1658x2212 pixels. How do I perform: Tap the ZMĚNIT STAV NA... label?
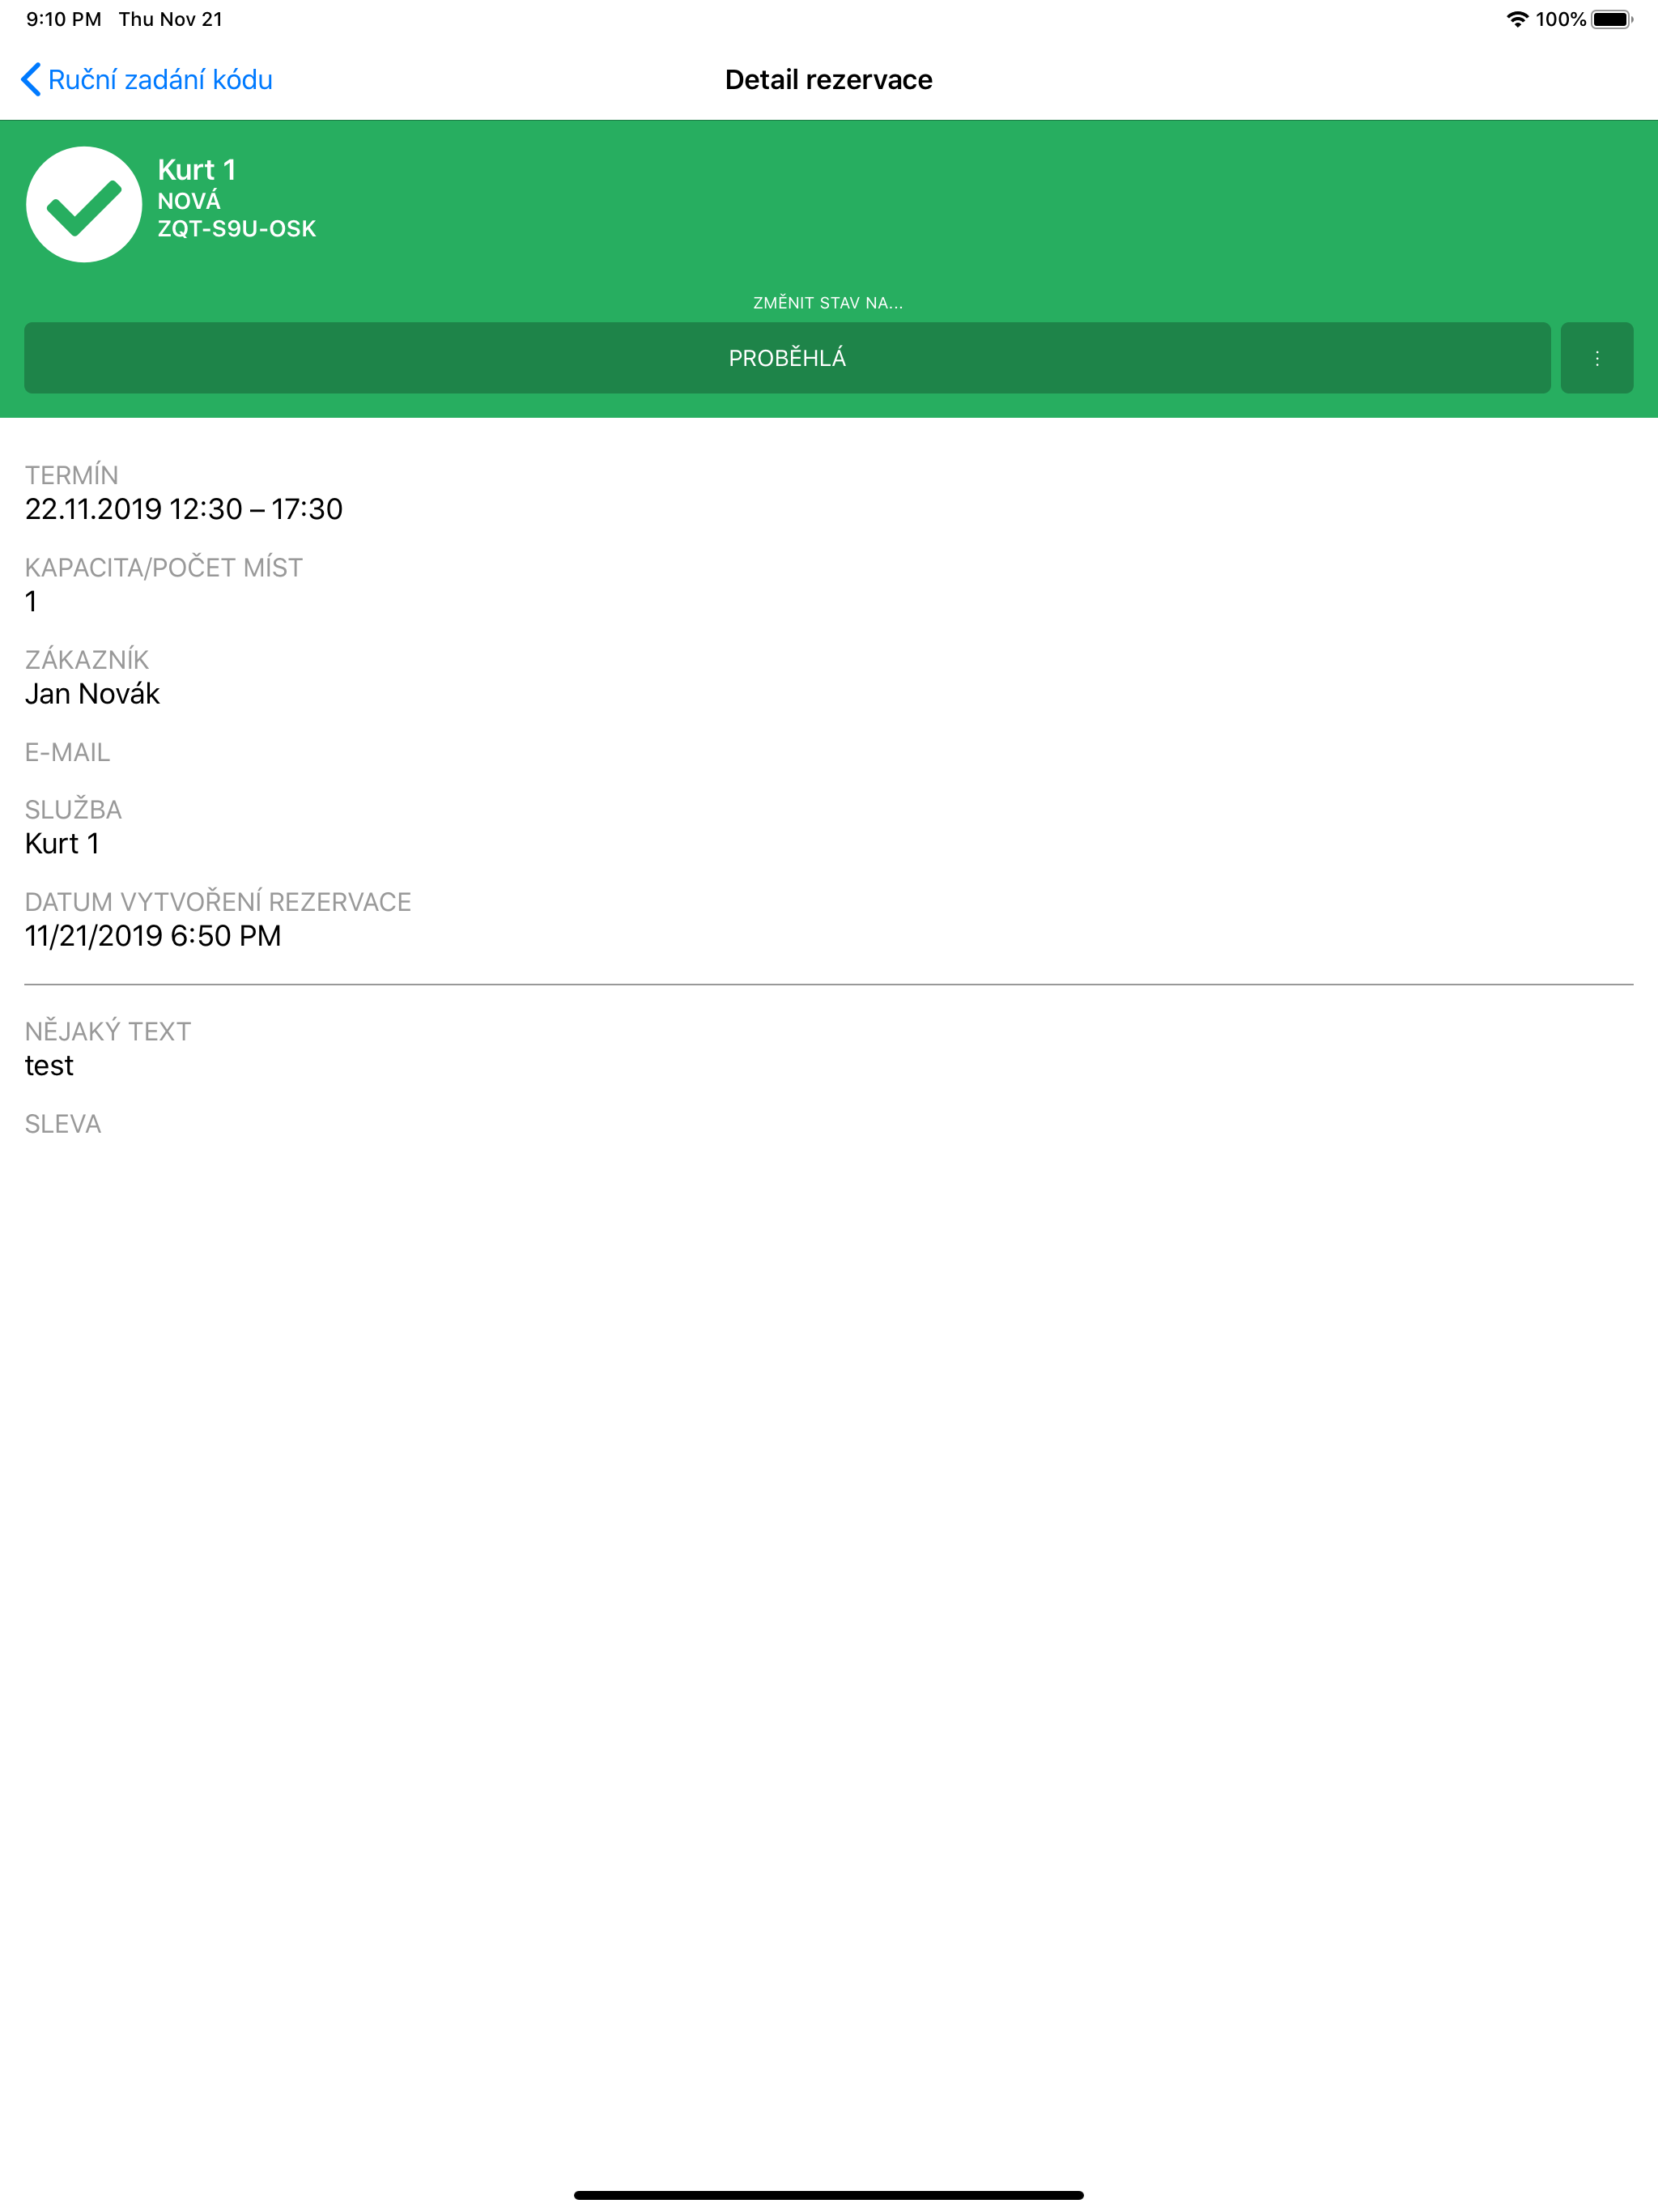[828, 303]
